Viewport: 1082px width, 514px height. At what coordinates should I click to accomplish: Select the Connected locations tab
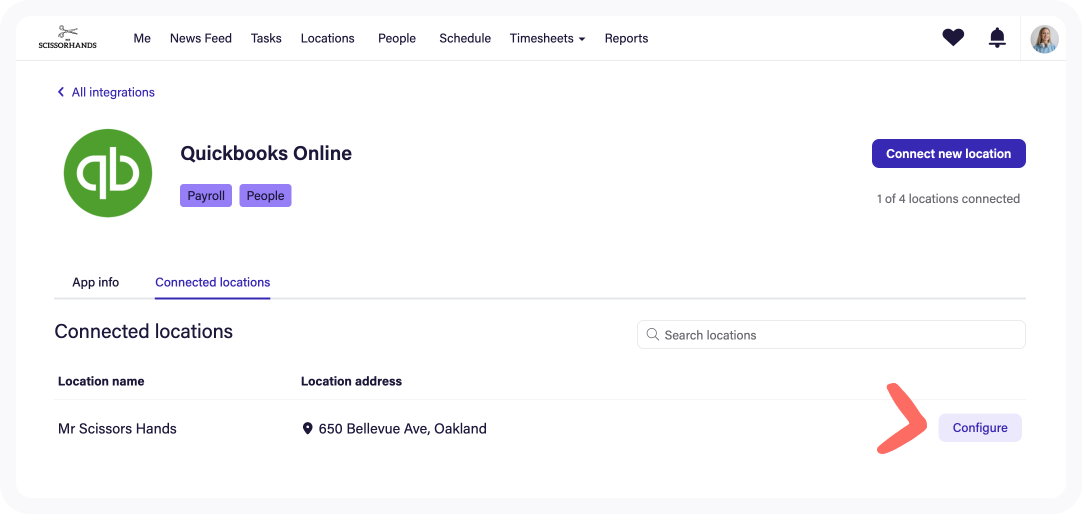click(x=213, y=282)
